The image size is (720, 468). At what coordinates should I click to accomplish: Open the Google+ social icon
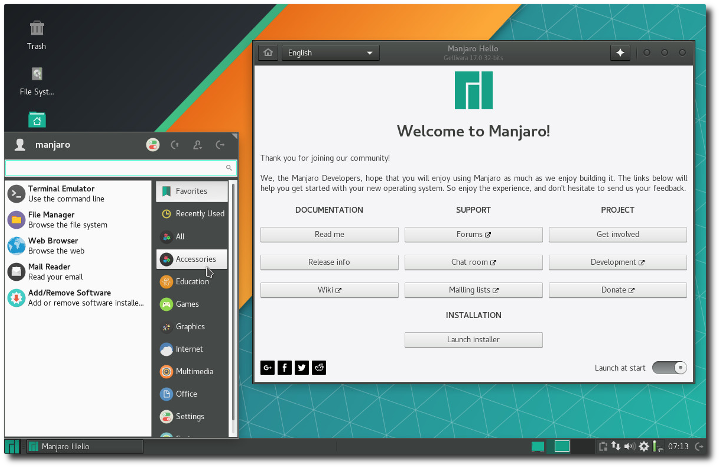pyautogui.click(x=268, y=368)
